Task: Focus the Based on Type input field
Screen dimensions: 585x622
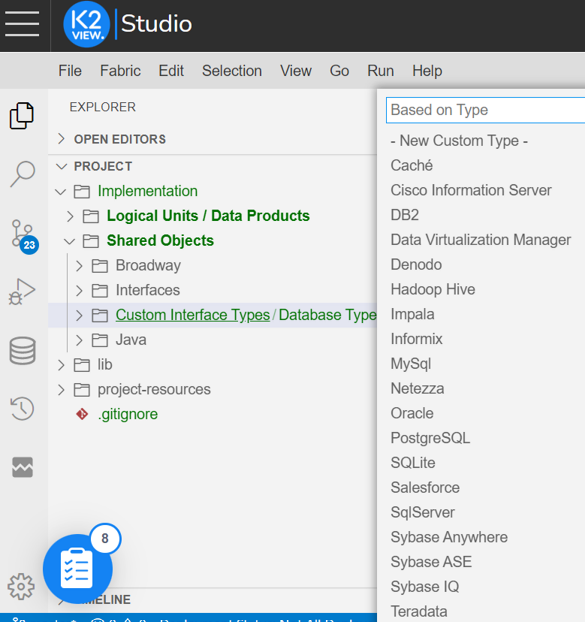Action: (x=485, y=110)
